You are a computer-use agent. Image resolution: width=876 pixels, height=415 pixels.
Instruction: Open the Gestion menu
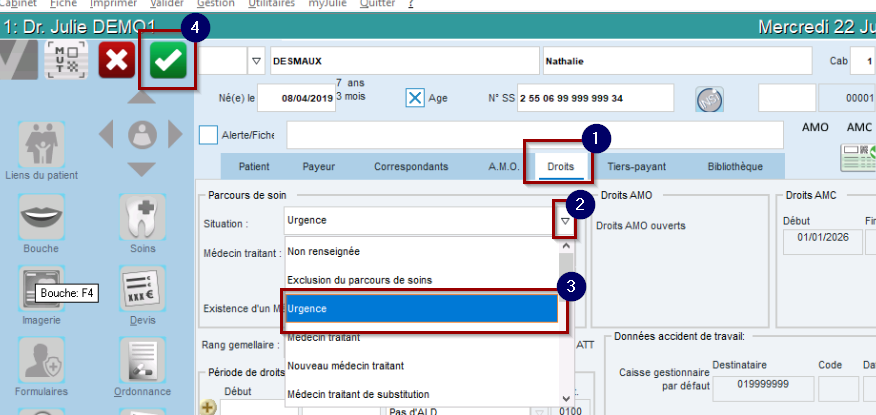216,3
